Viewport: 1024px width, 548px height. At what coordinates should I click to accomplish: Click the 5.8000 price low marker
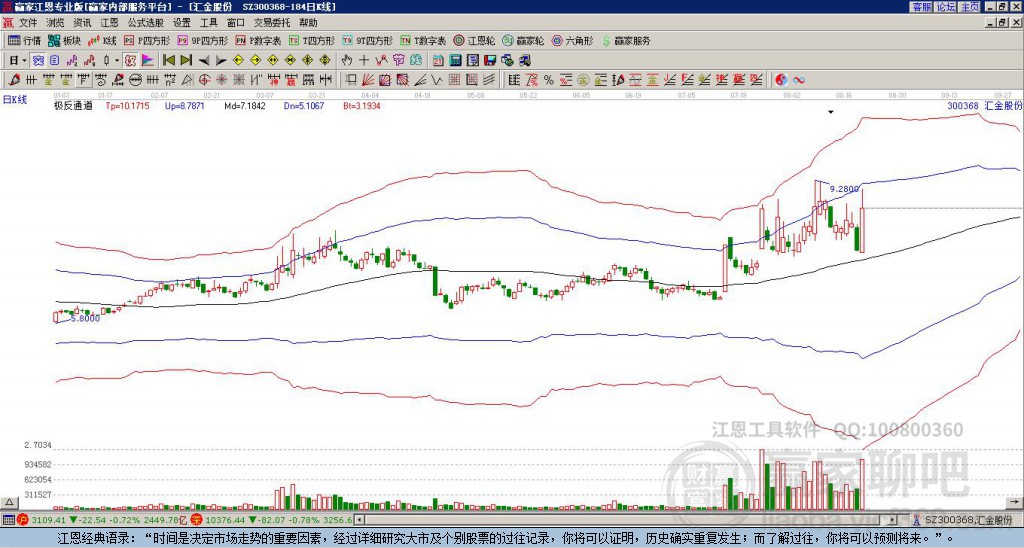[85, 318]
